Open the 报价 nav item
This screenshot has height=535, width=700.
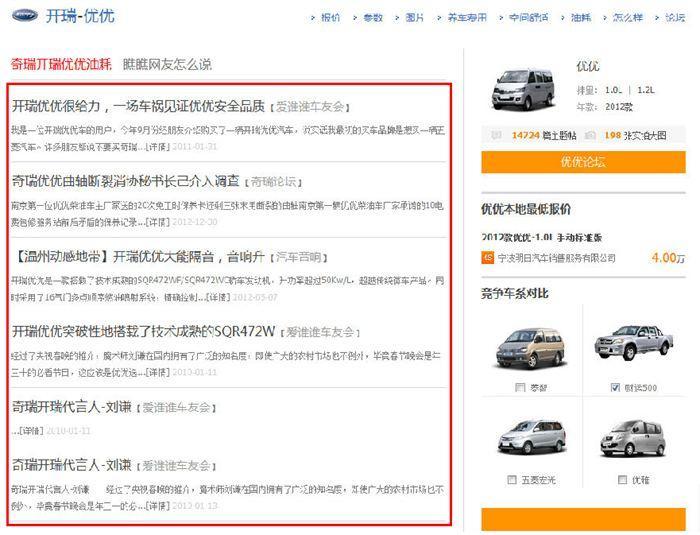330,17
